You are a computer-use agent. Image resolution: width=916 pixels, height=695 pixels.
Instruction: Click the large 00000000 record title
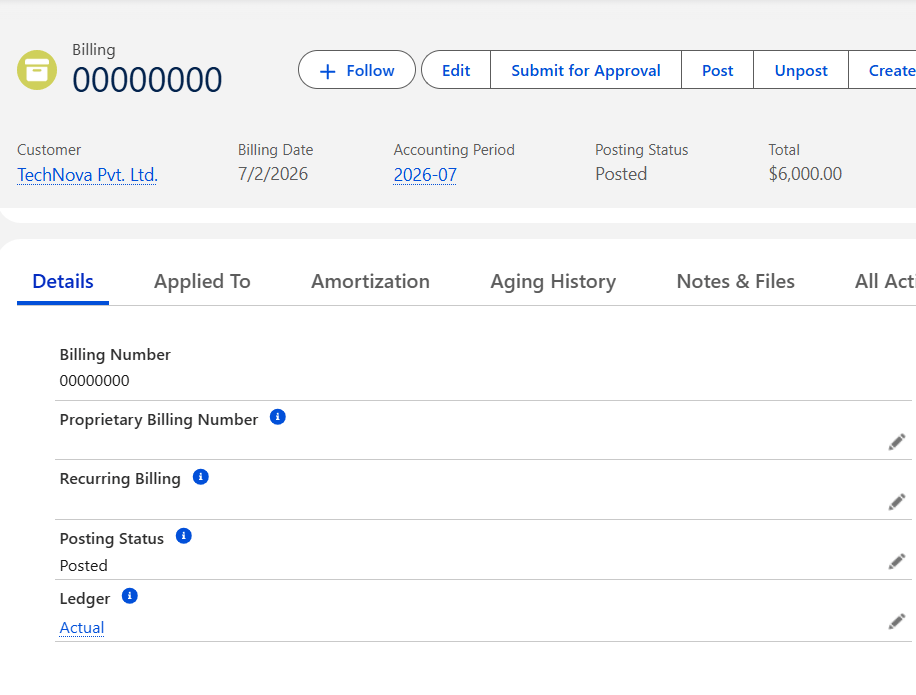[147, 79]
